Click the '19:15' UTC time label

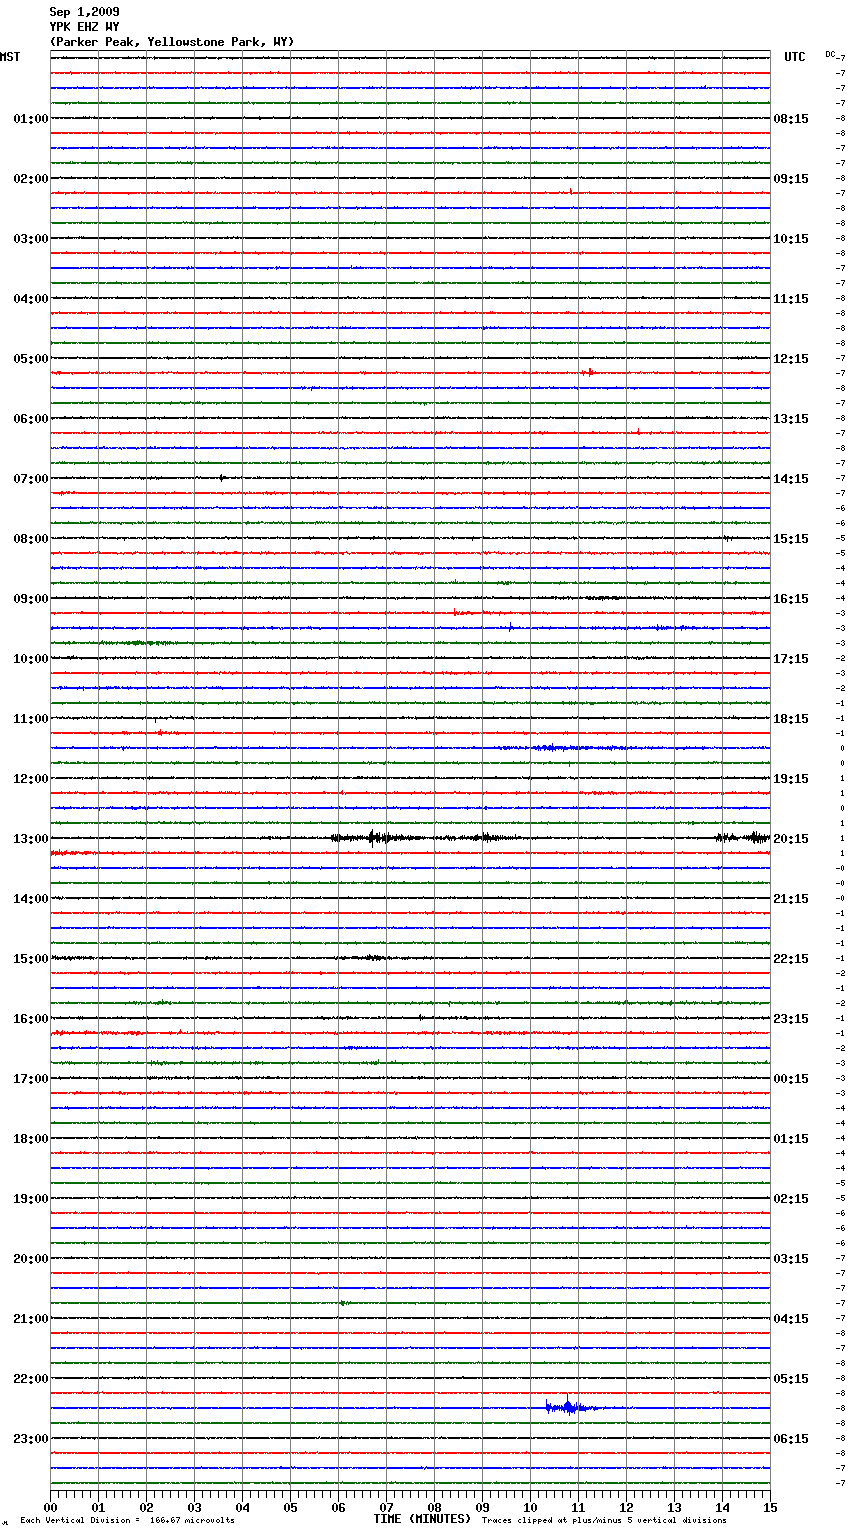tap(791, 779)
